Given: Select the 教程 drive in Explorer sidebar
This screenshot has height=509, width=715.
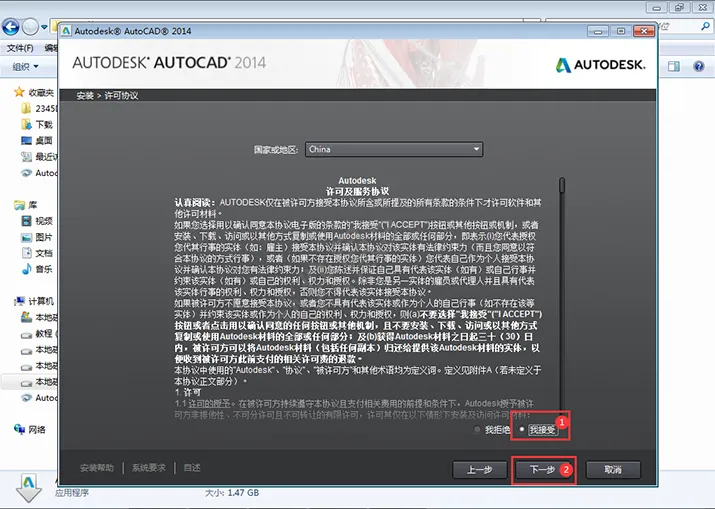Looking at the screenshot, I should click(39, 334).
